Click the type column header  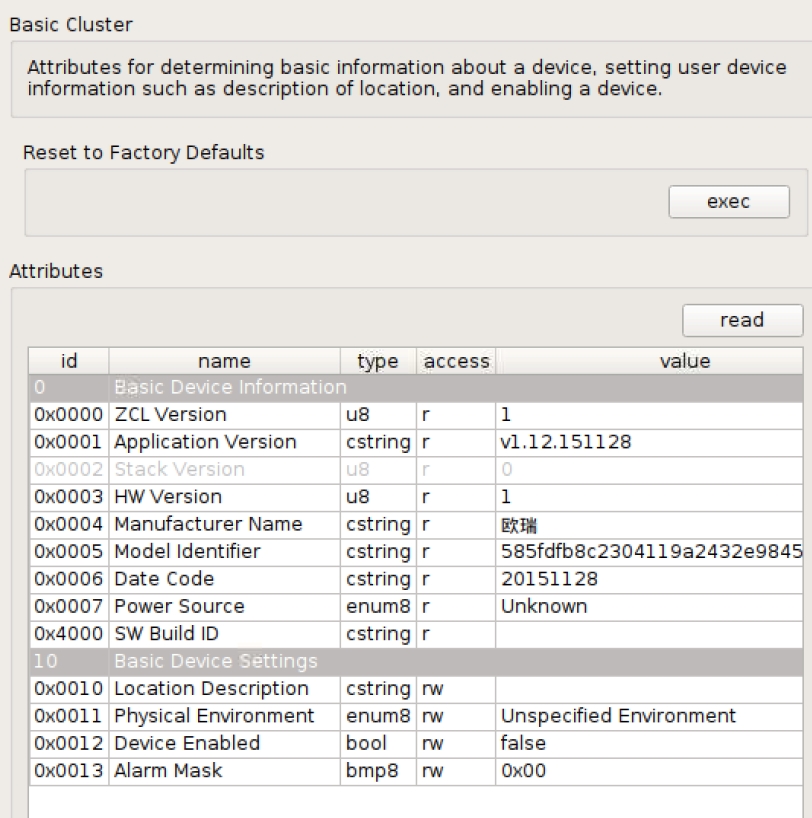(x=378, y=361)
